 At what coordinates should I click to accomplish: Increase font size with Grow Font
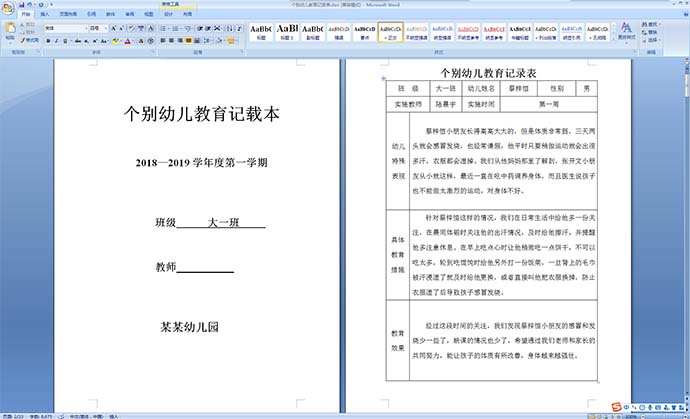click(x=114, y=28)
